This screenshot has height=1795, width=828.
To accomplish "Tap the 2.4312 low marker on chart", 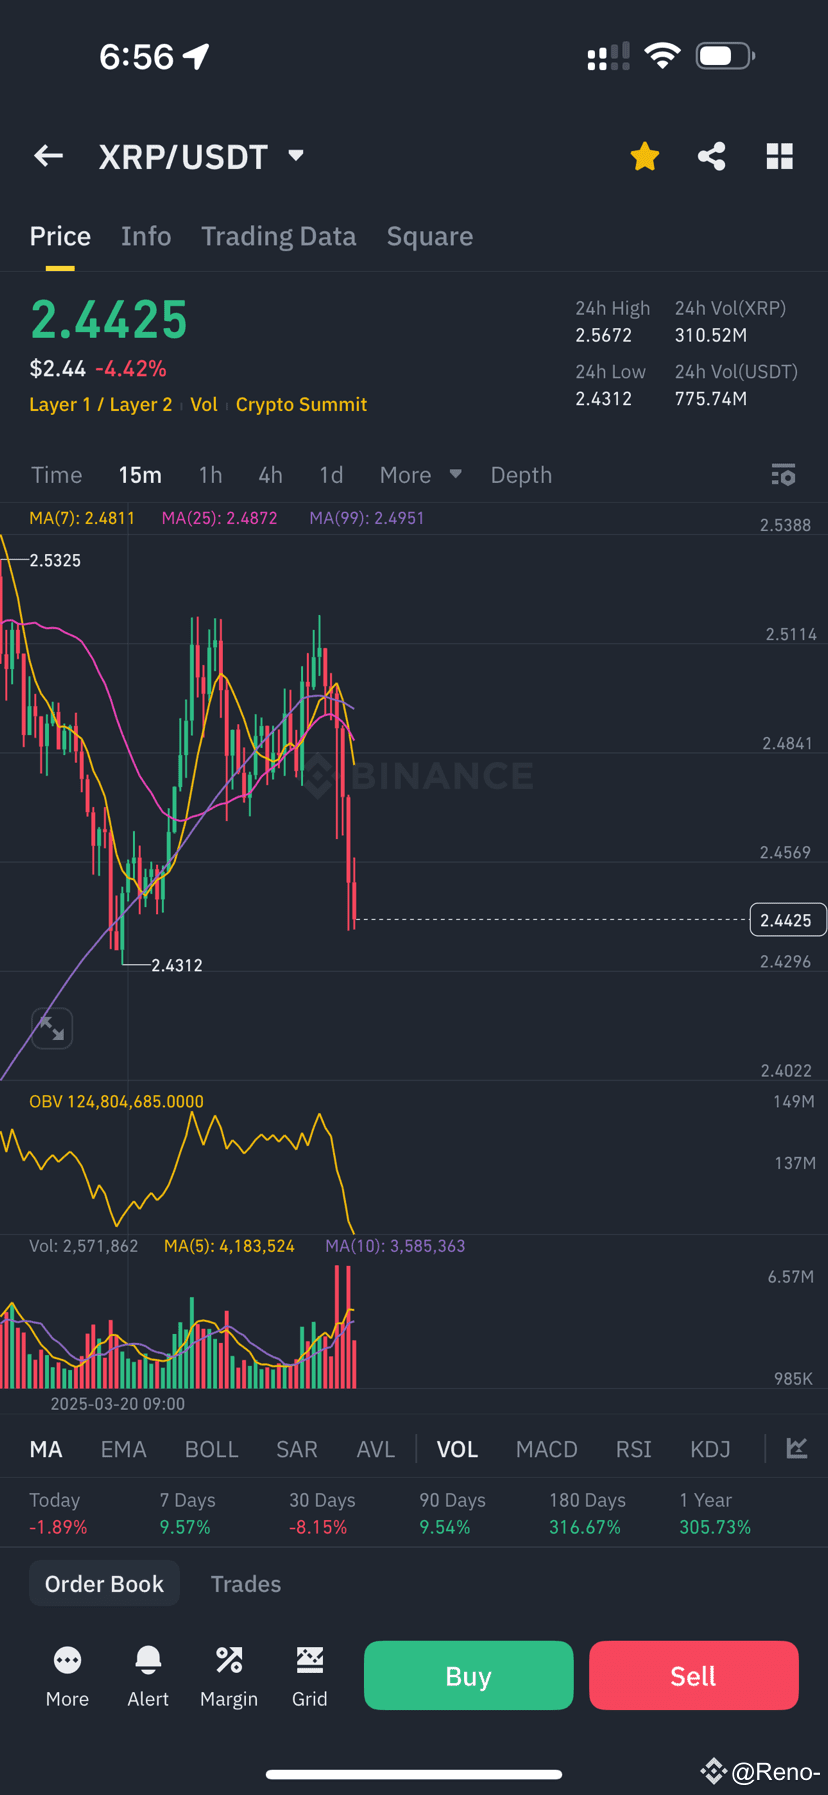I will click(x=177, y=965).
